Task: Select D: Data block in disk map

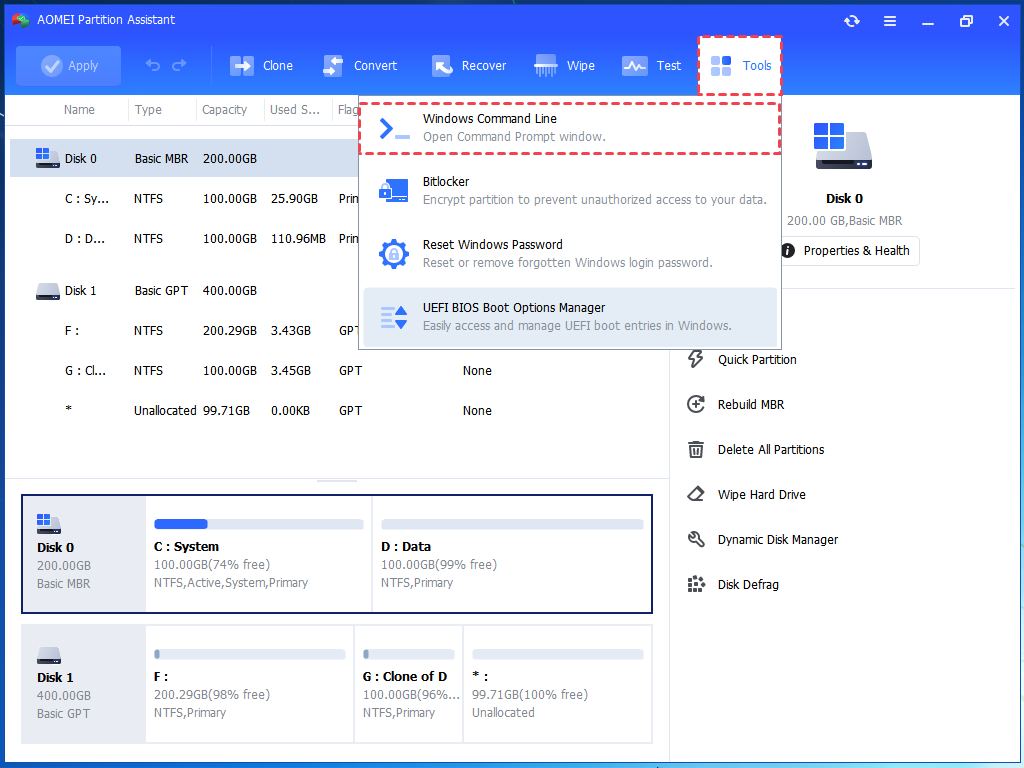Action: coord(511,554)
